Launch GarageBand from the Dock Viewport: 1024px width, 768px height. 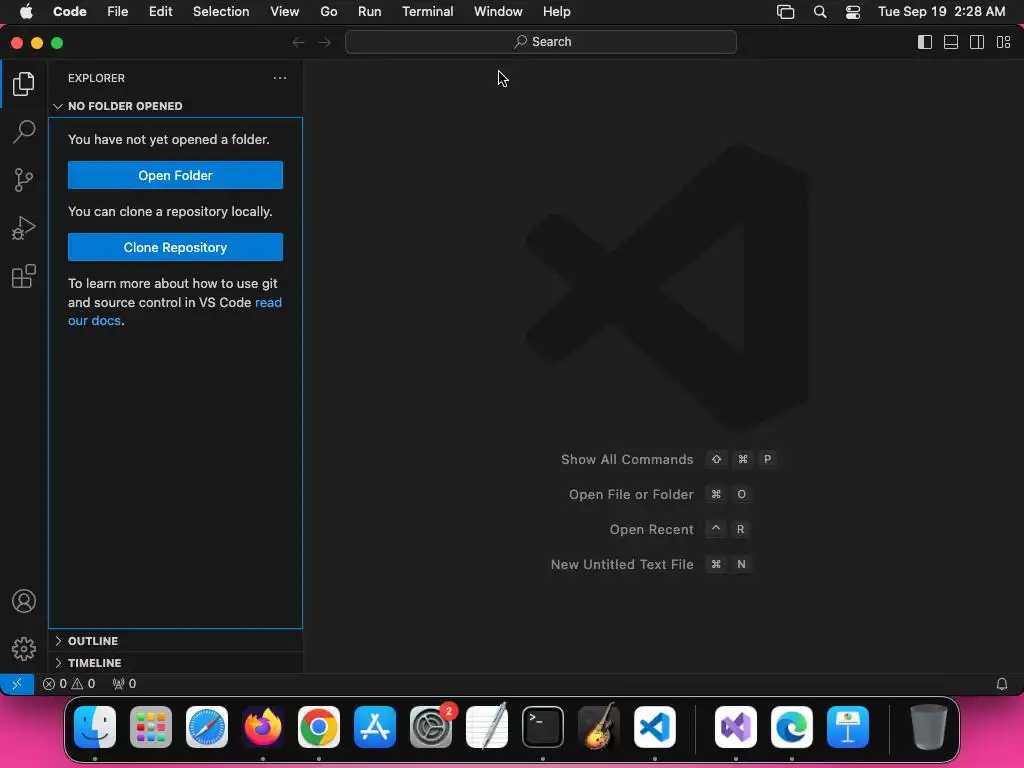[599, 727]
